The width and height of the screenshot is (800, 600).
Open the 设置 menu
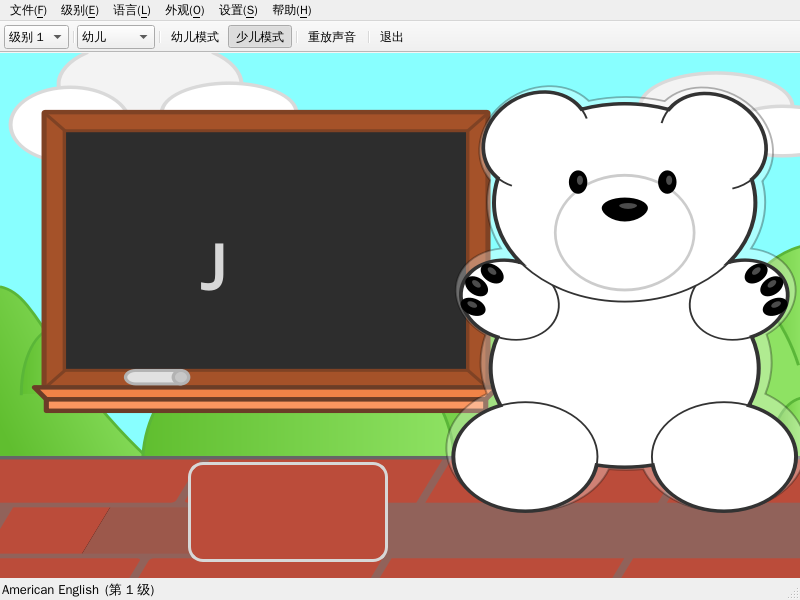238,10
